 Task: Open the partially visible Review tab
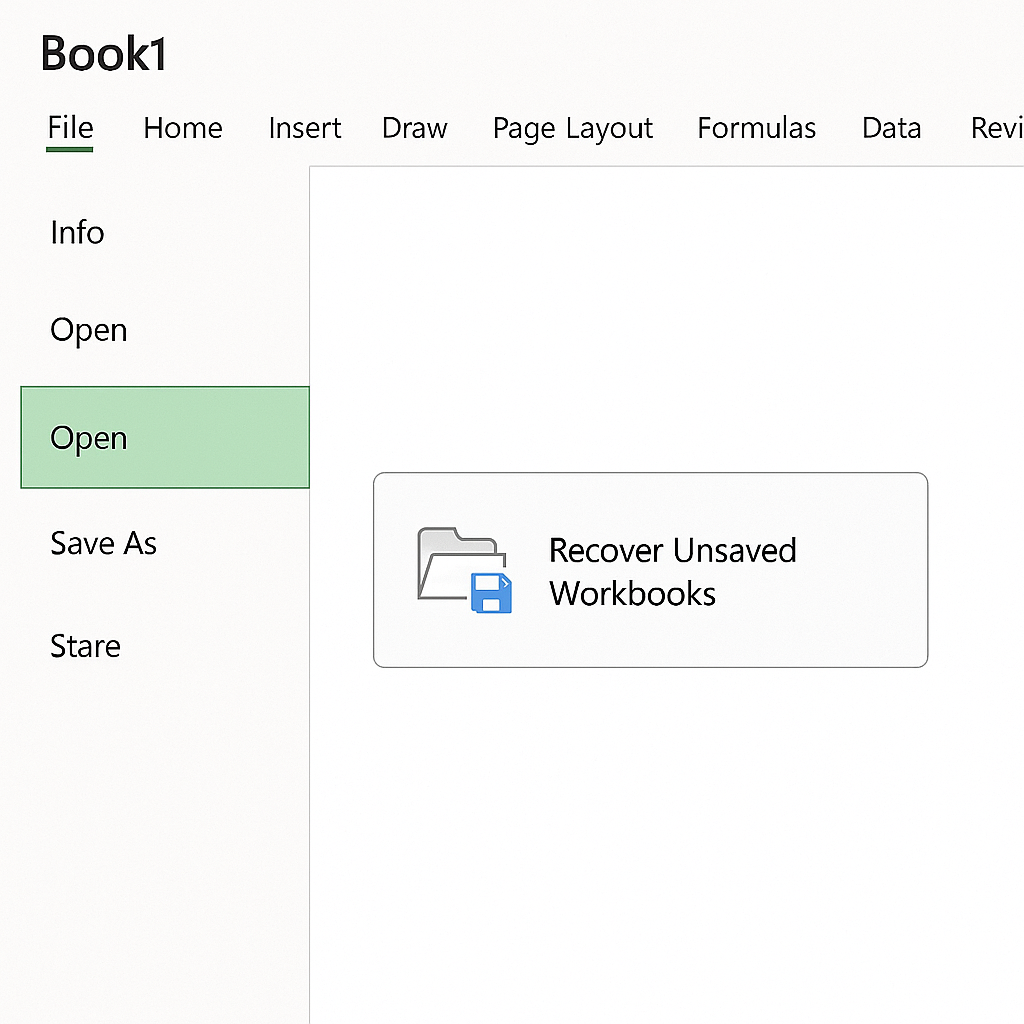(997, 128)
